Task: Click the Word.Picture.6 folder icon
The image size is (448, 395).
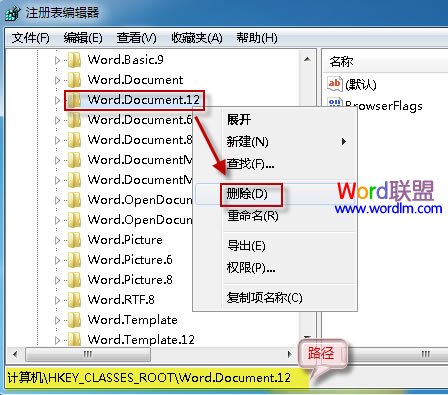Action: [x=74, y=260]
